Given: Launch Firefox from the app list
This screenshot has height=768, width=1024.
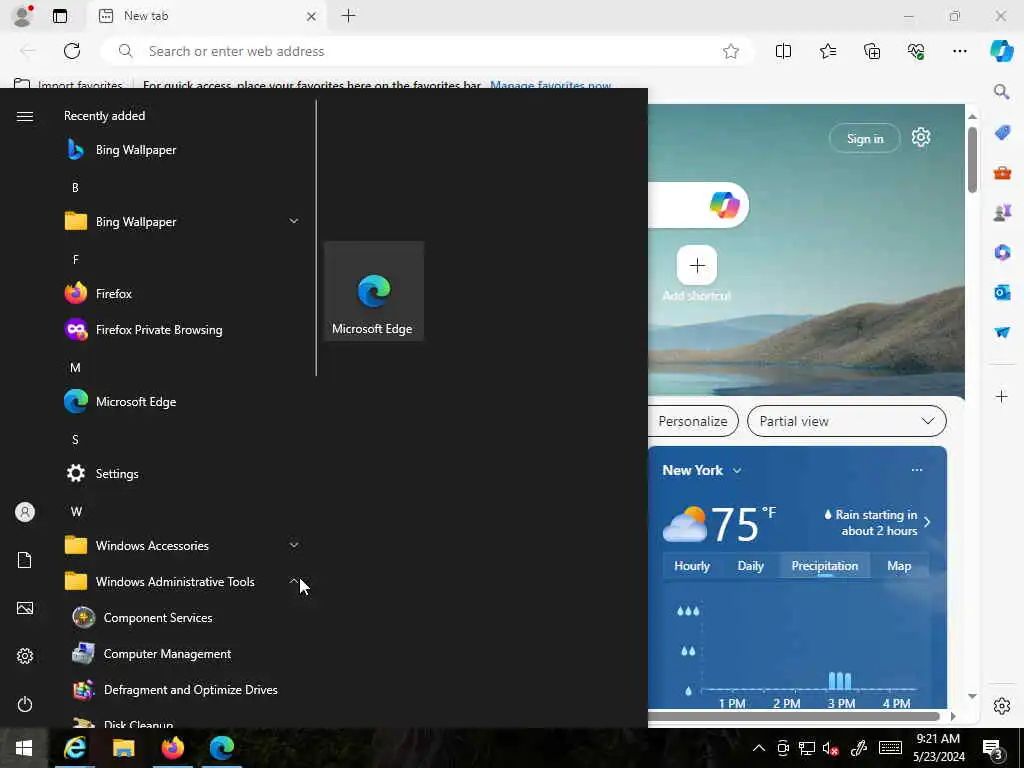Looking at the screenshot, I should pos(183,294).
